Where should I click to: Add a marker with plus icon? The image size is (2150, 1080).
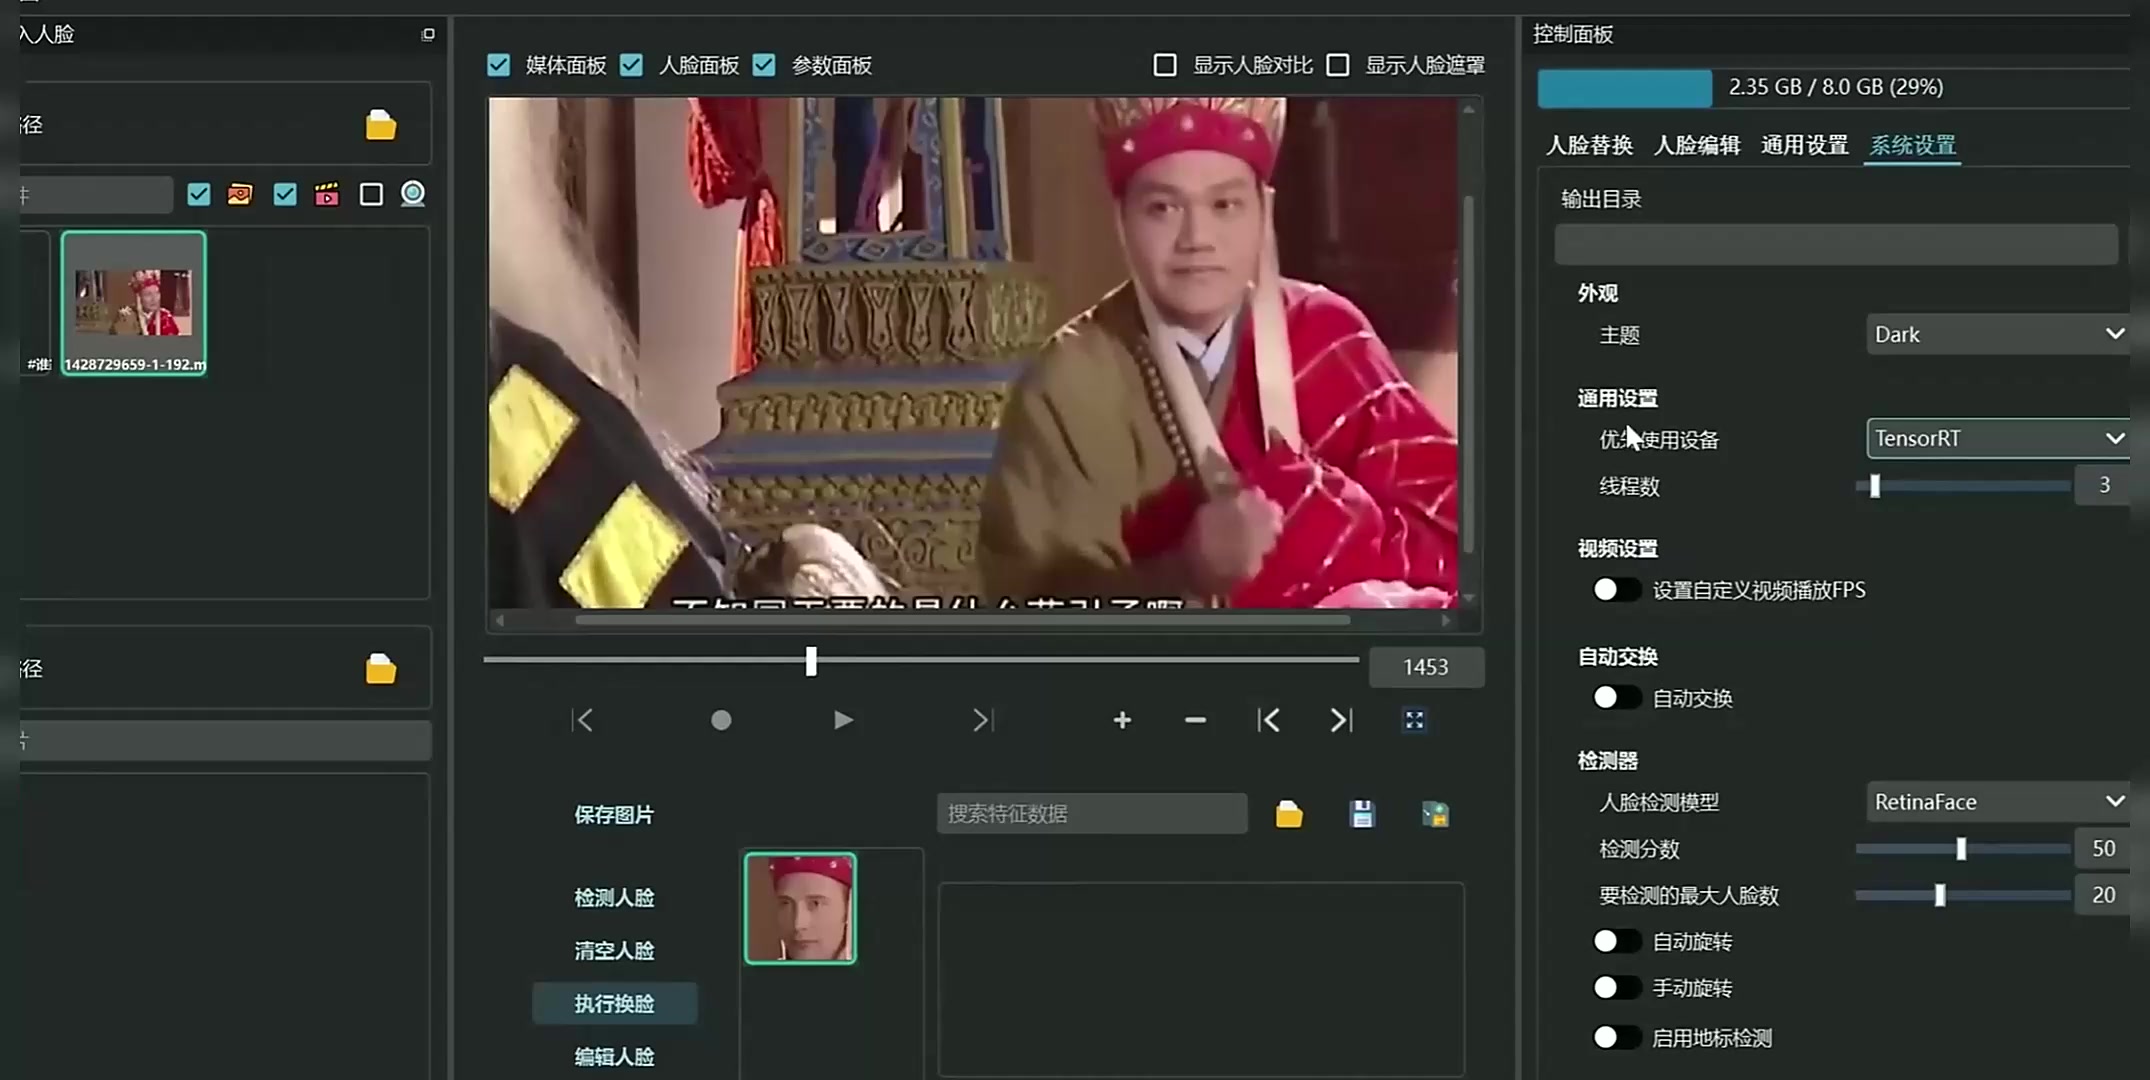(1122, 720)
